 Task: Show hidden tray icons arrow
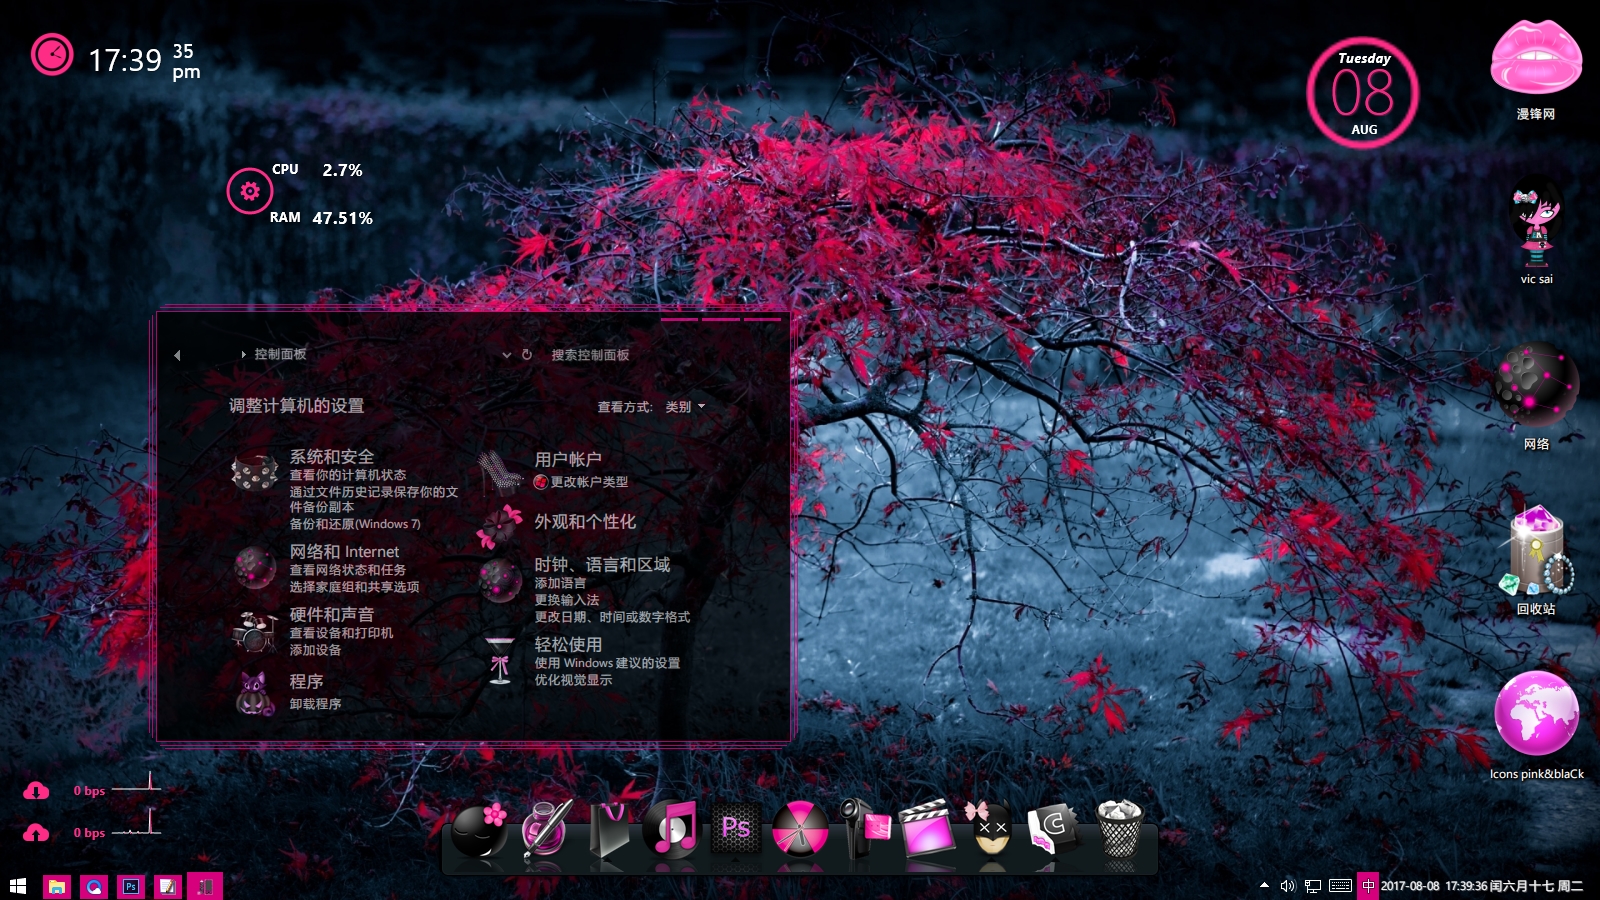click(x=1264, y=886)
